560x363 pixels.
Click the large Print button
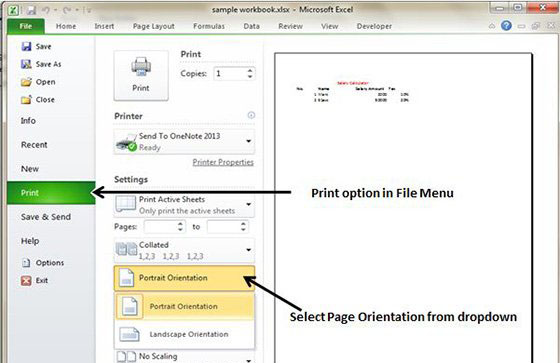(x=141, y=75)
